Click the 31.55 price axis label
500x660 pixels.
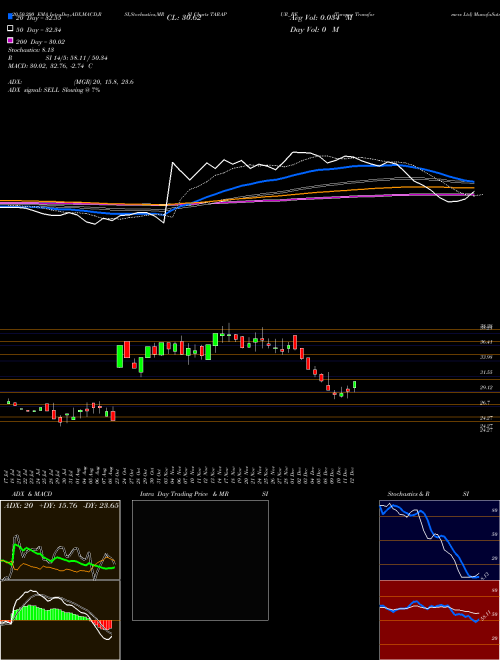pos(486,372)
